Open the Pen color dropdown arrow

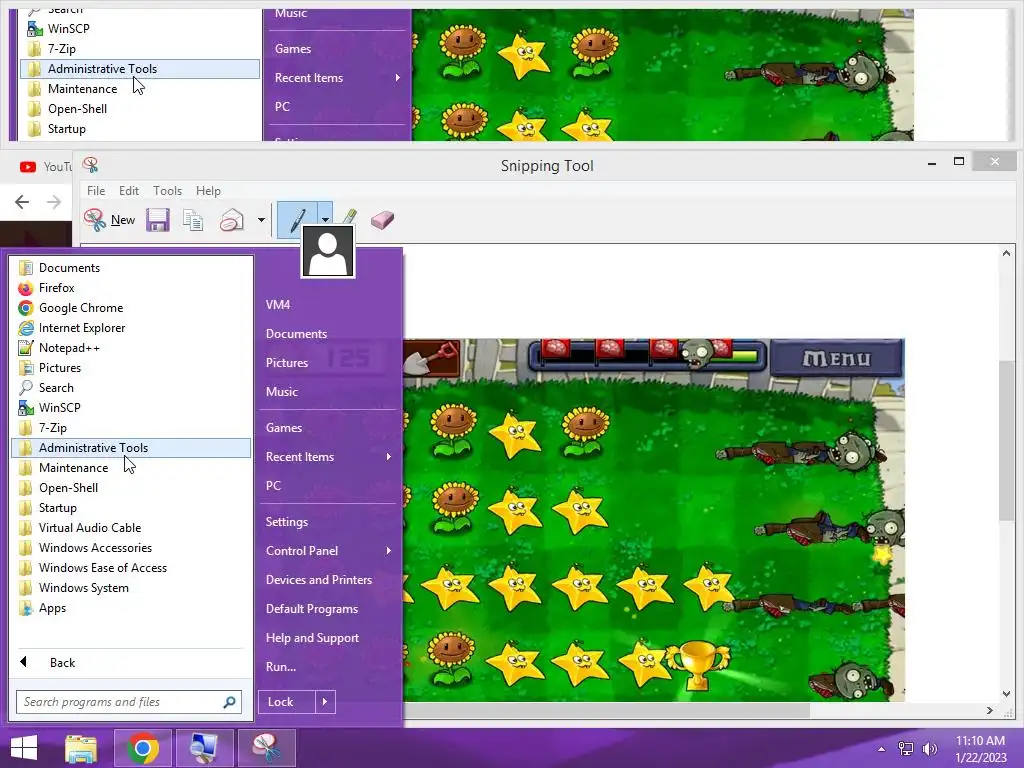(x=325, y=220)
